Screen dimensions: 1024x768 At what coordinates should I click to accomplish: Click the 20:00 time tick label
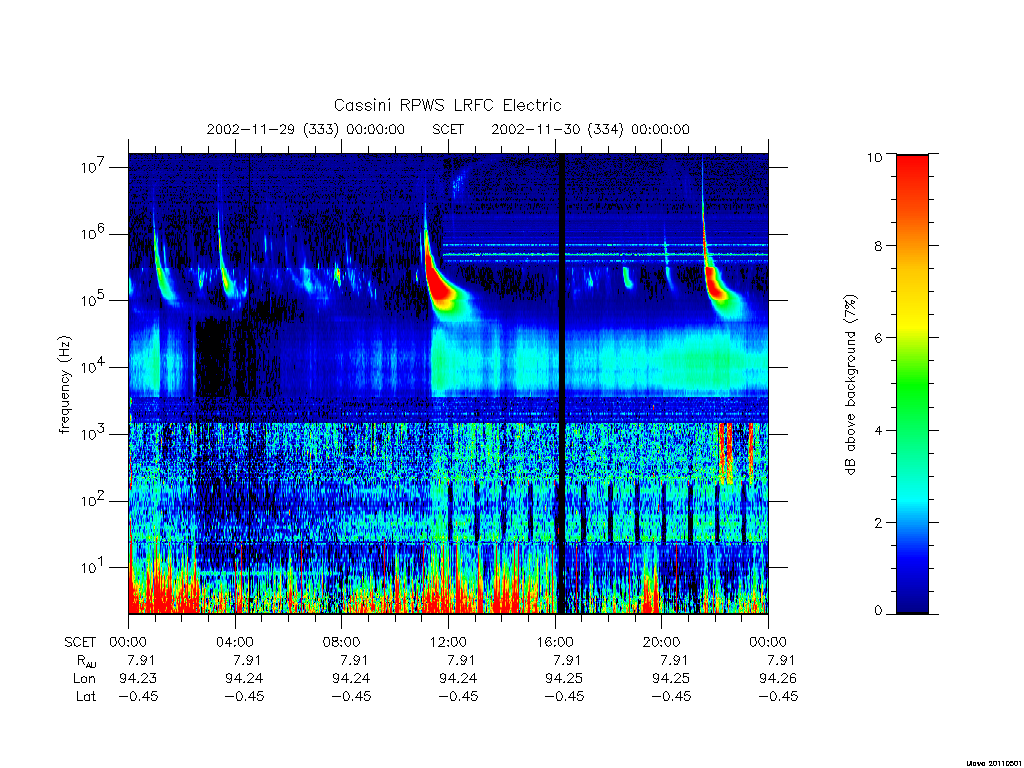click(x=661, y=643)
